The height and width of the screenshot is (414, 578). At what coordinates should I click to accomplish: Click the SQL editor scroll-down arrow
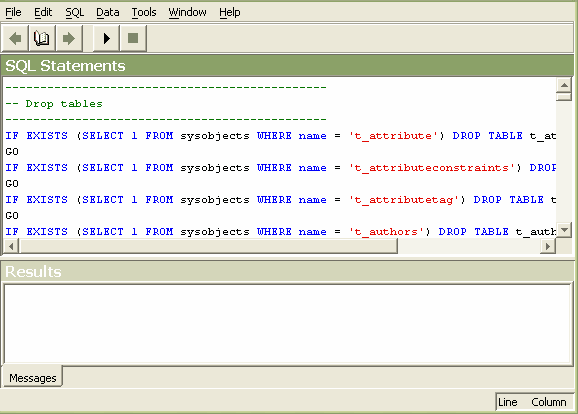(x=564, y=230)
